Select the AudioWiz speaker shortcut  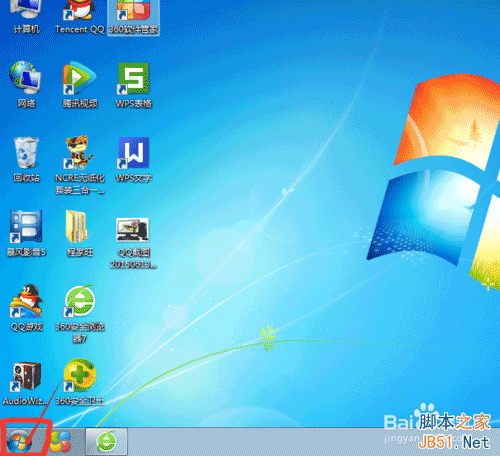(25, 383)
